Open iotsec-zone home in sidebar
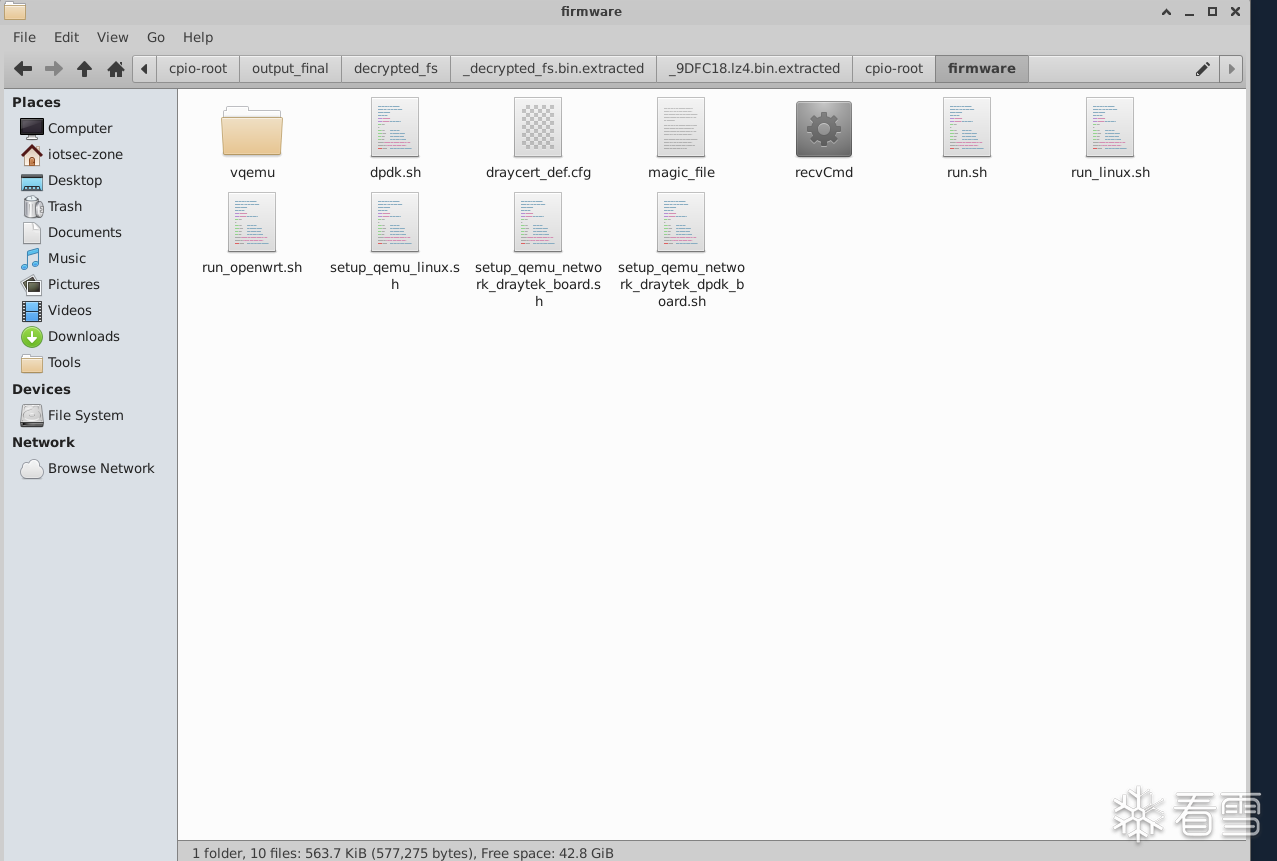The width and height of the screenshot is (1277, 861). pos(90,154)
